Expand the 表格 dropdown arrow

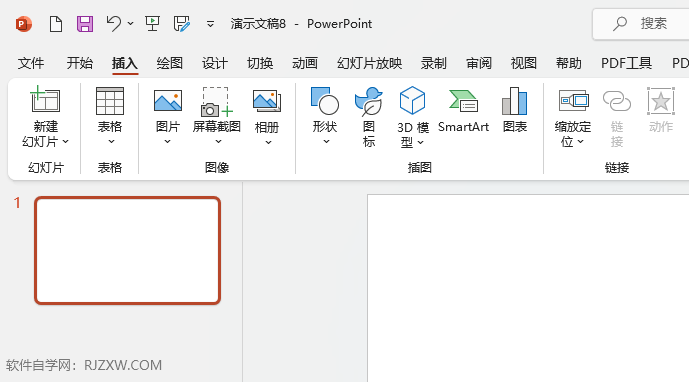tap(111, 142)
